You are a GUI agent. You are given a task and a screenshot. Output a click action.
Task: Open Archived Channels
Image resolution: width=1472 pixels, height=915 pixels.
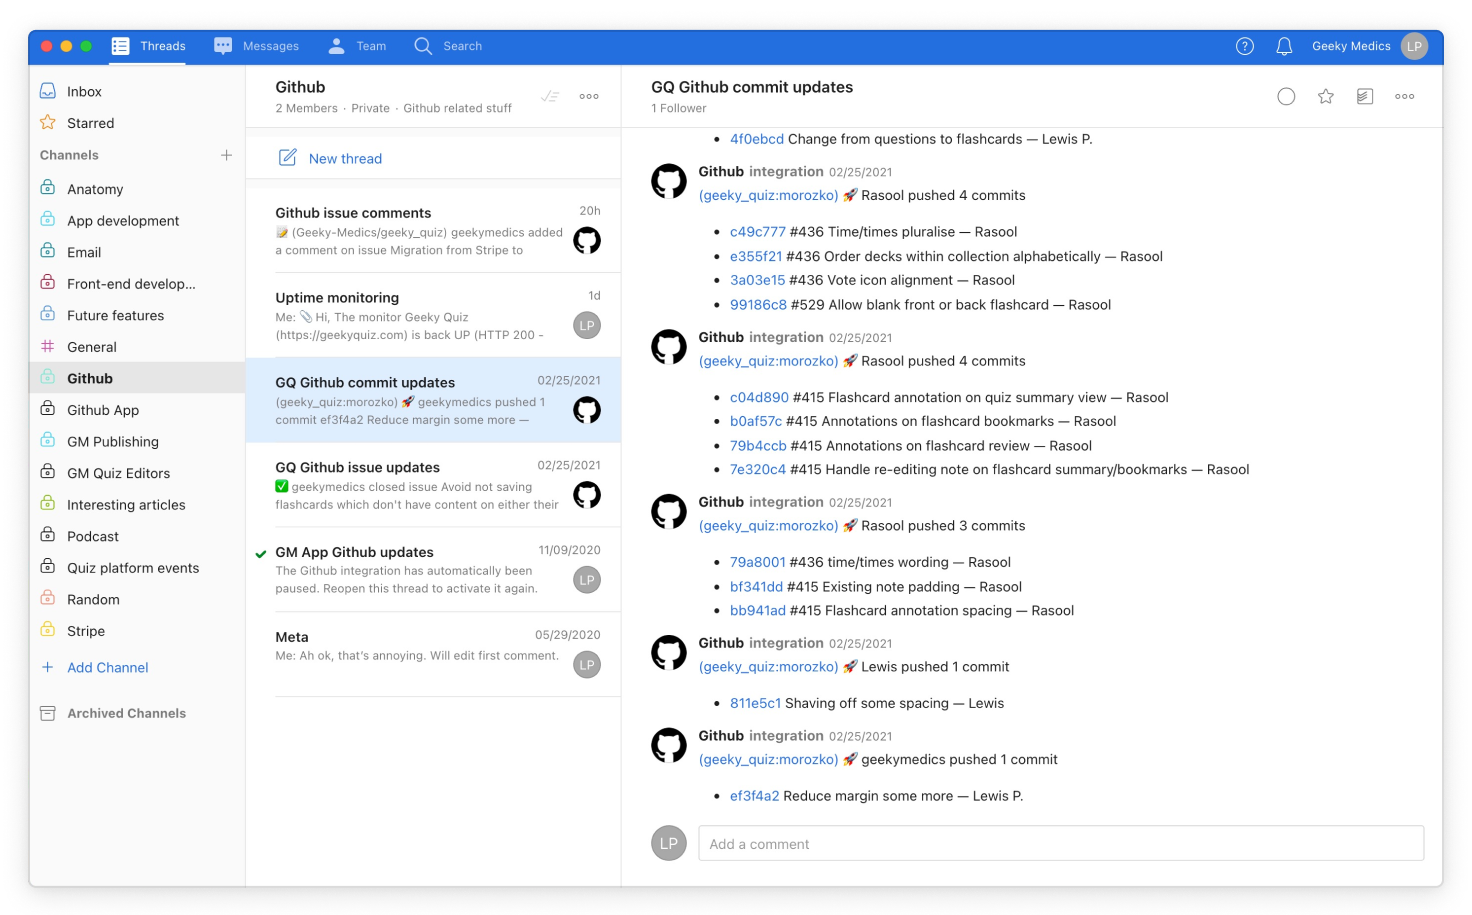(126, 713)
